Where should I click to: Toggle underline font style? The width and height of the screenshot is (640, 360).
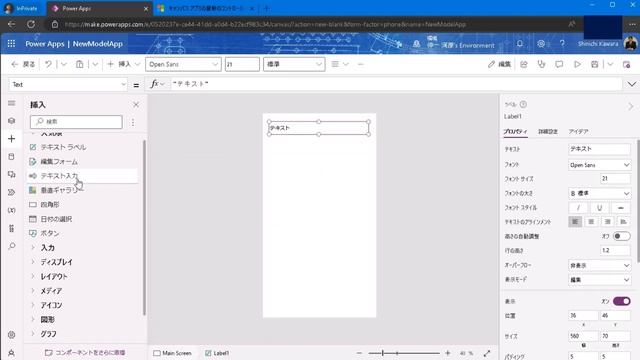point(599,207)
